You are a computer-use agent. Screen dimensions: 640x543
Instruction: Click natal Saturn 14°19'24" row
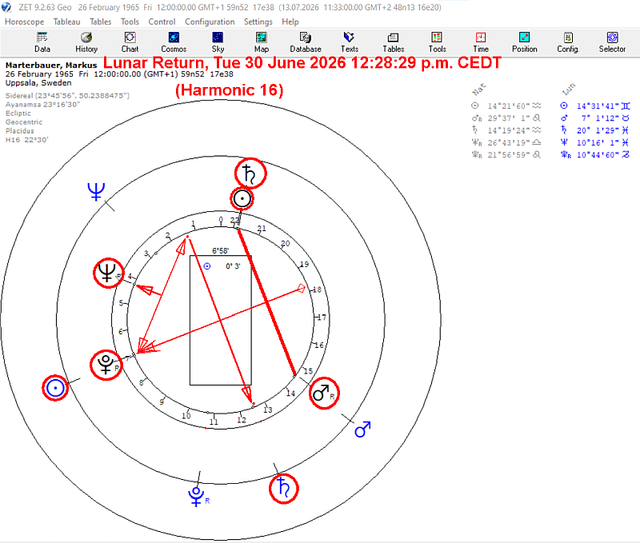(x=506, y=130)
